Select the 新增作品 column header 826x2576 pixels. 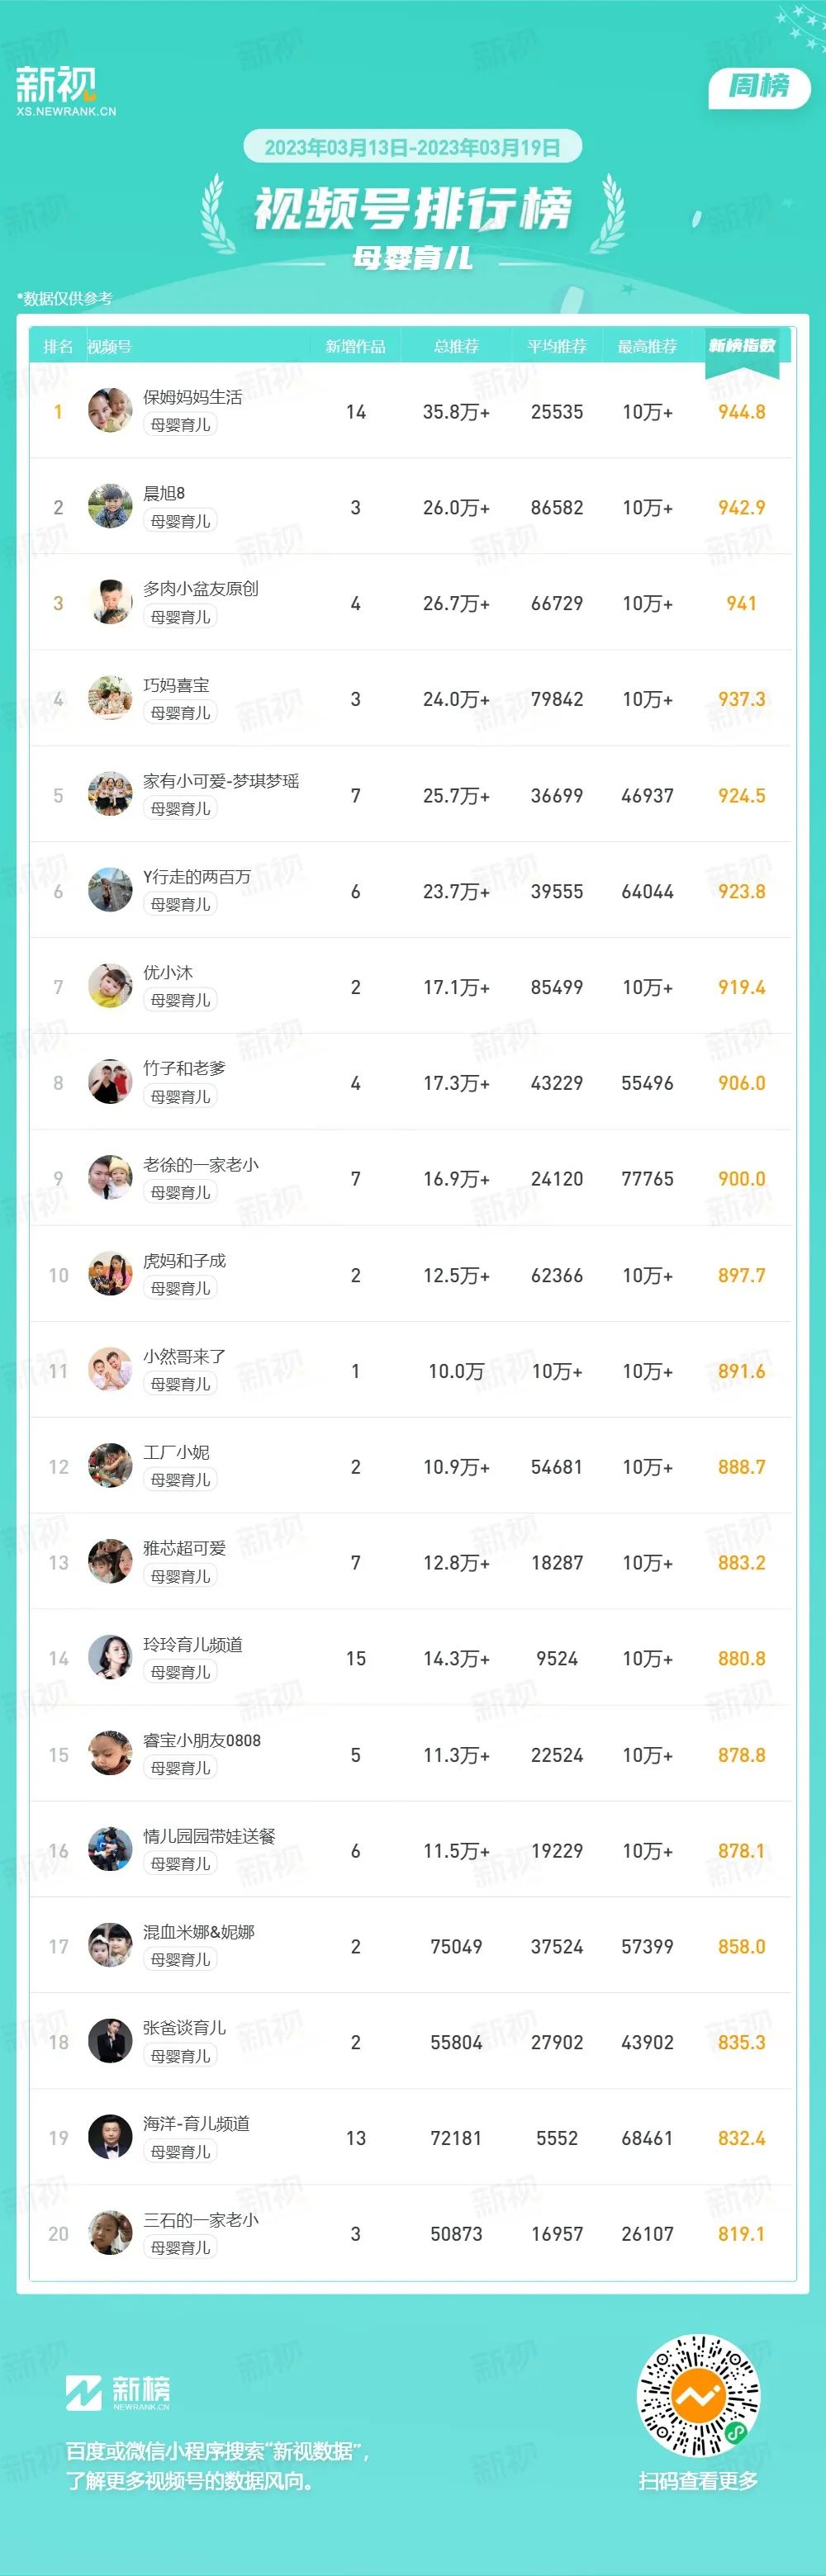point(355,346)
